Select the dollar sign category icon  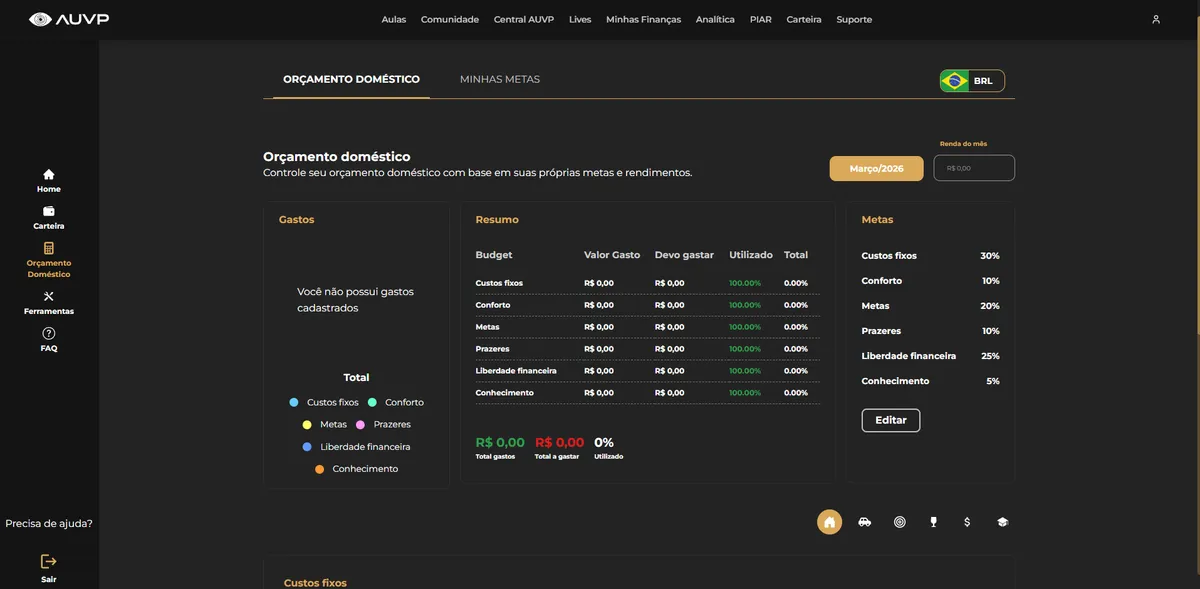(x=967, y=522)
